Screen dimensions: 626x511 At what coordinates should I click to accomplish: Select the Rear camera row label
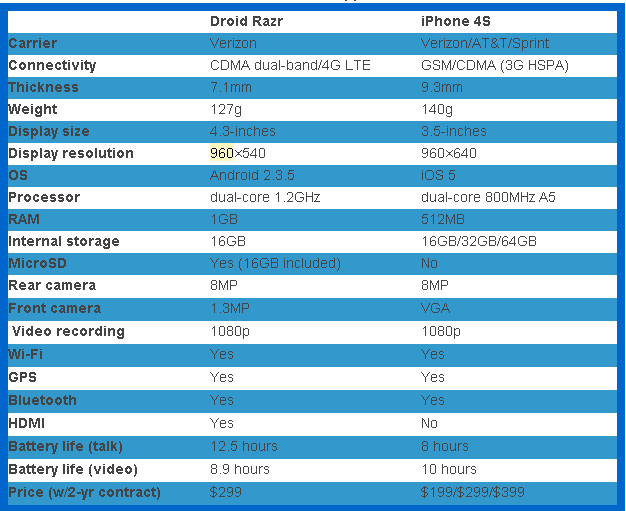tap(52, 285)
